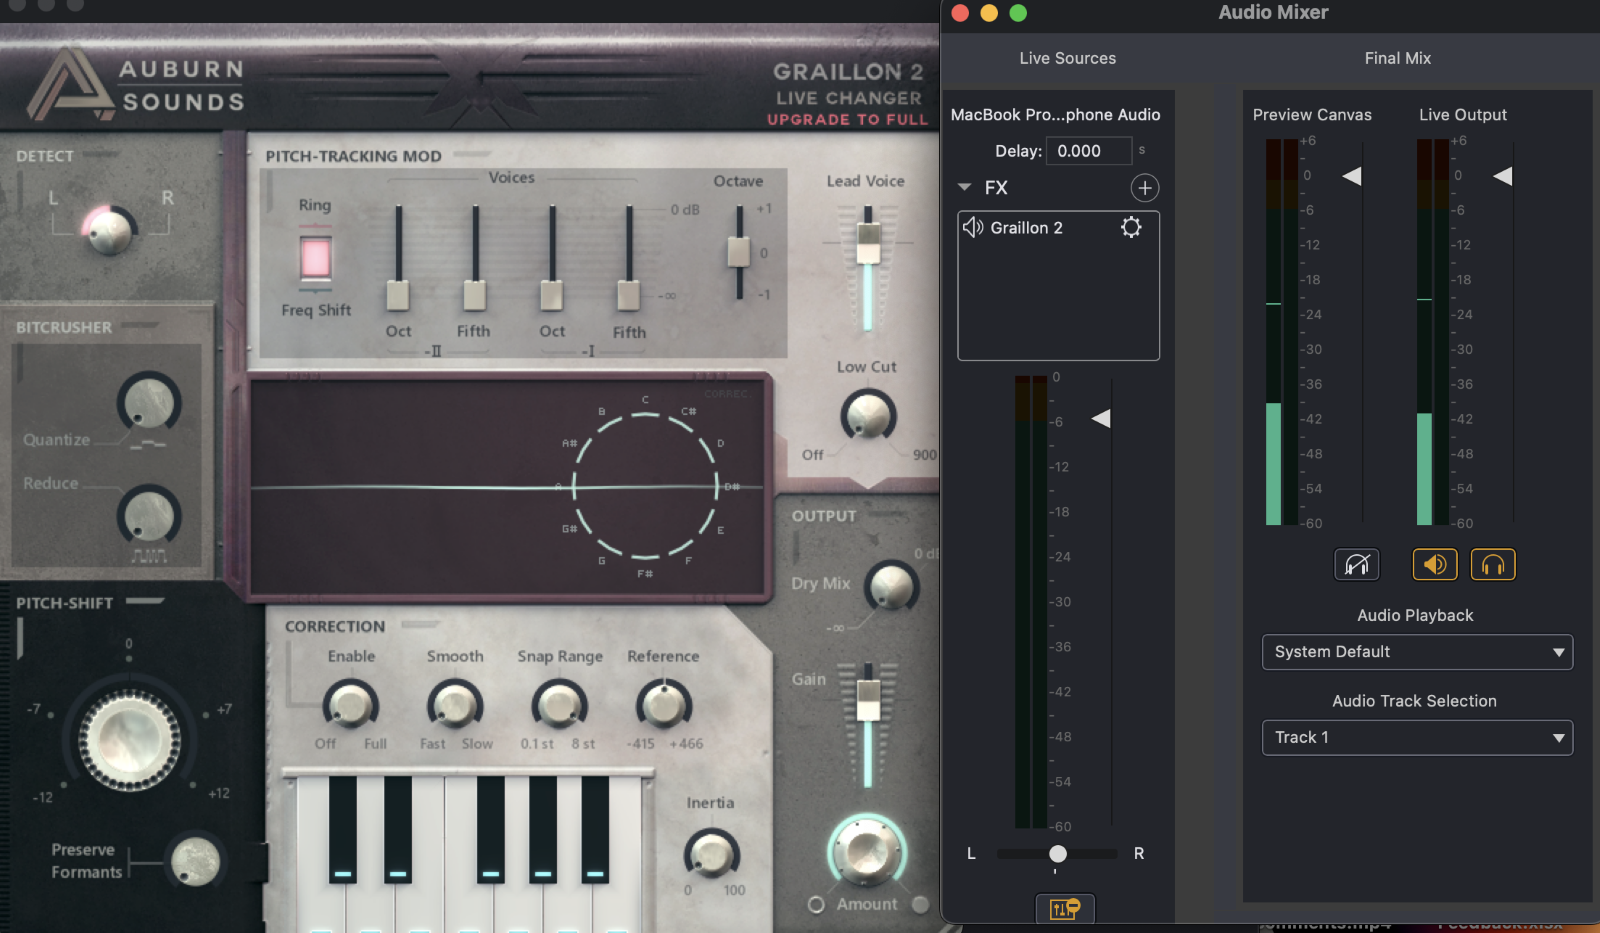
Task: Click the Preview Canvas level marker arrow
Action: (1352, 176)
